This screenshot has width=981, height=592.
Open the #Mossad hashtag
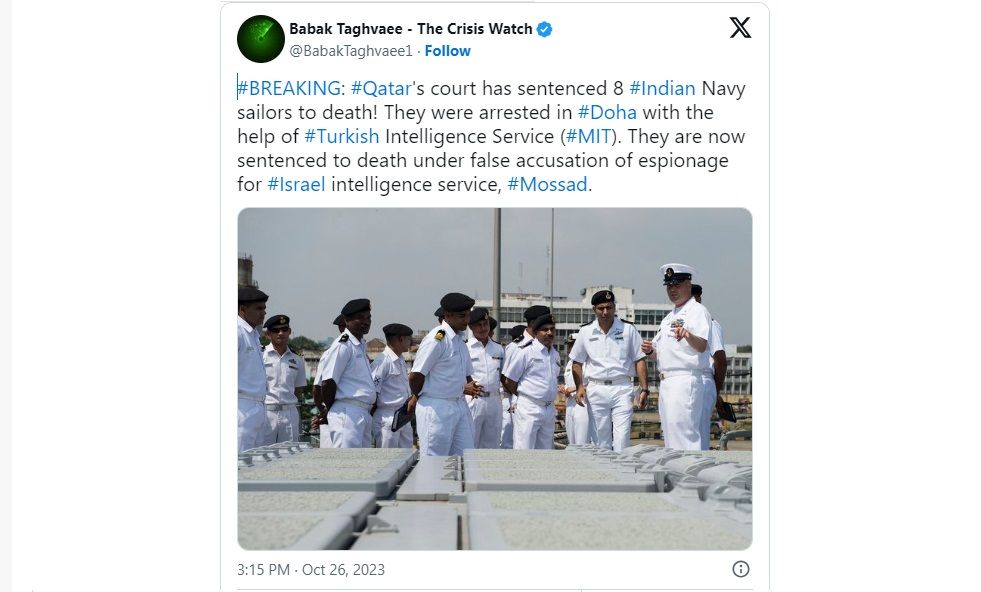click(x=547, y=184)
